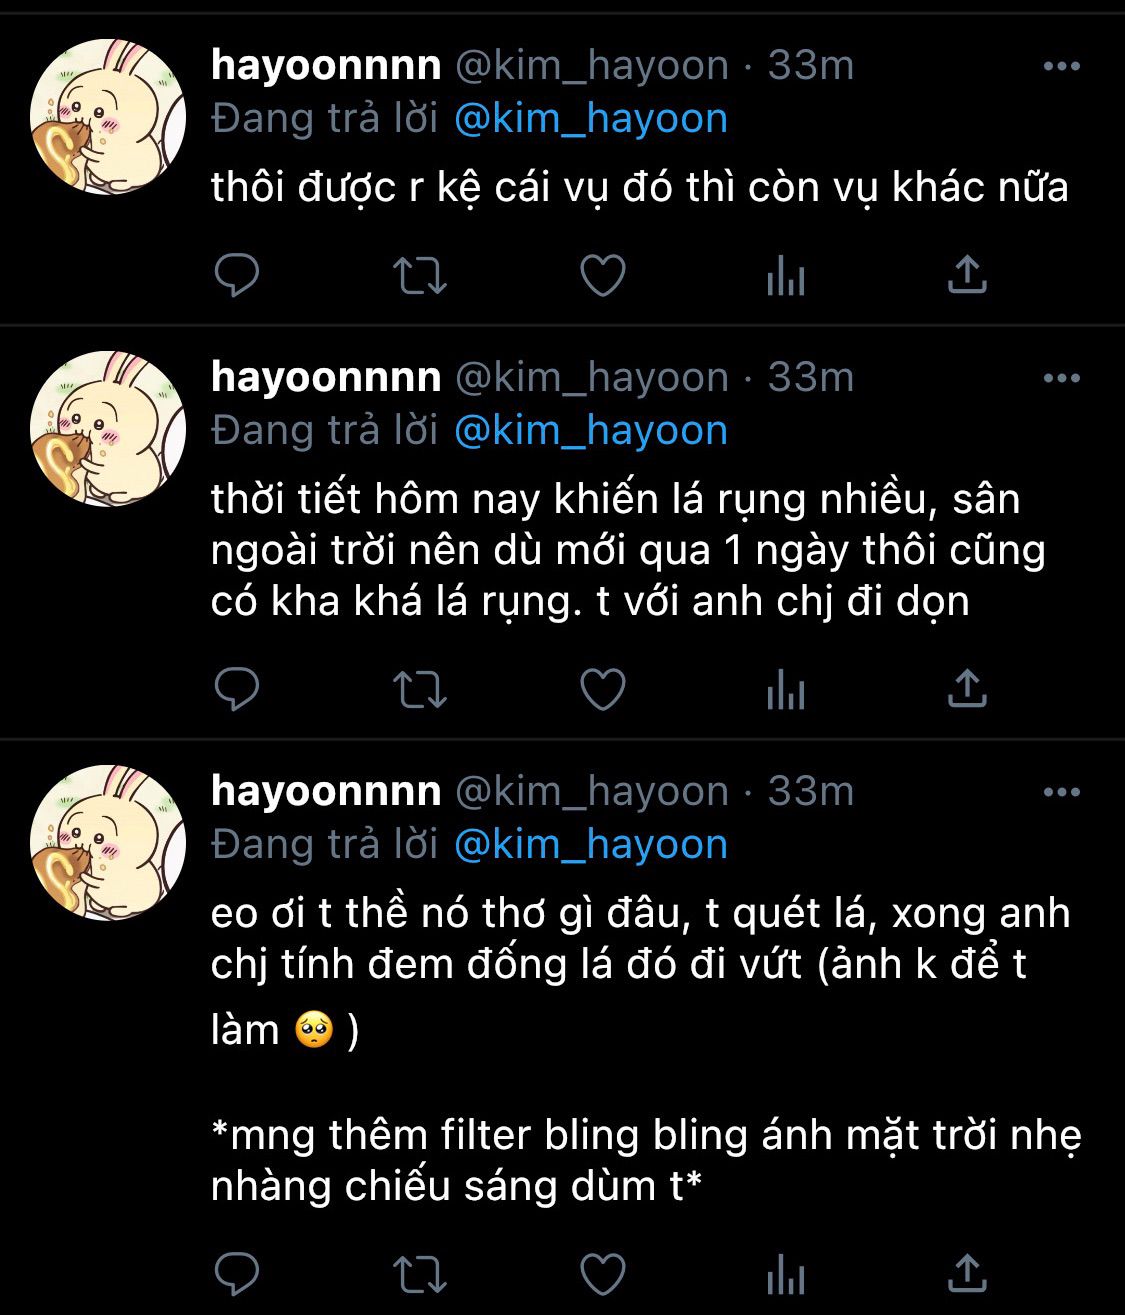Reply to the first tweet about 'vụ khác nữa'
Screen dimensions: 1125x1315
[237, 275]
